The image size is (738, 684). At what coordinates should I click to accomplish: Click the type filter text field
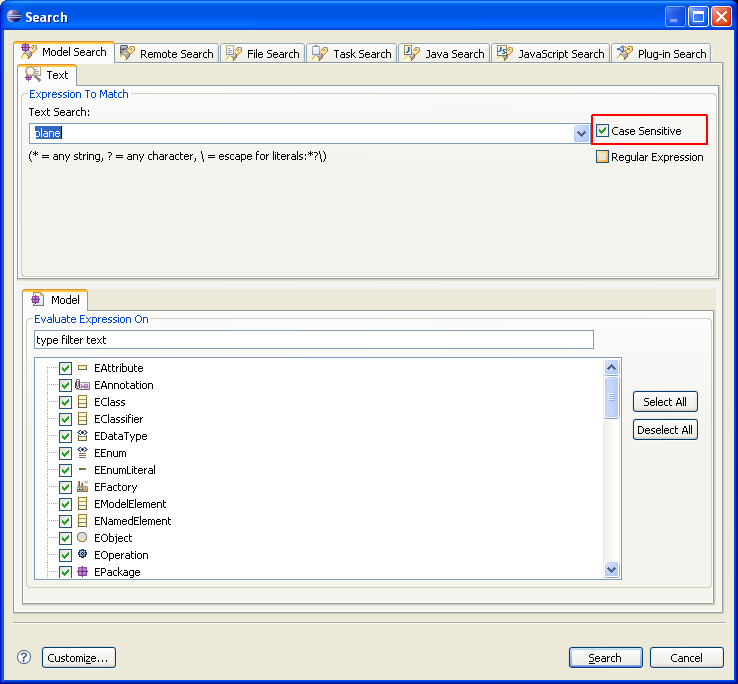(314, 339)
